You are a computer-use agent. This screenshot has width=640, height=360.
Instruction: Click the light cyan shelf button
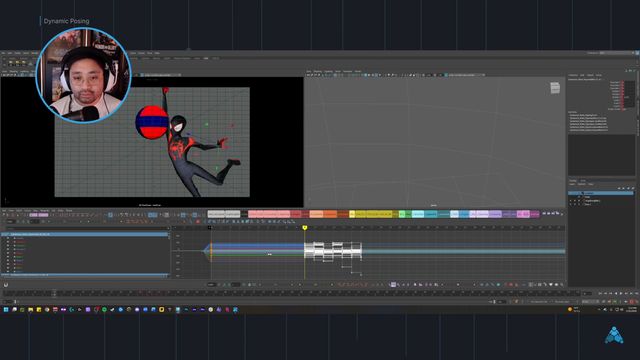click(418, 214)
